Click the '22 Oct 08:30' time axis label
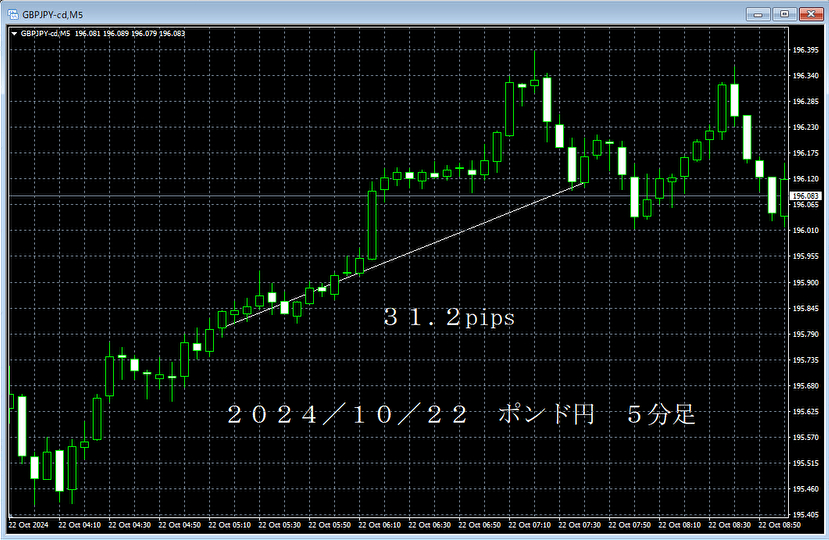This screenshot has width=829, height=540. pyautogui.click(x=730, y=525)
